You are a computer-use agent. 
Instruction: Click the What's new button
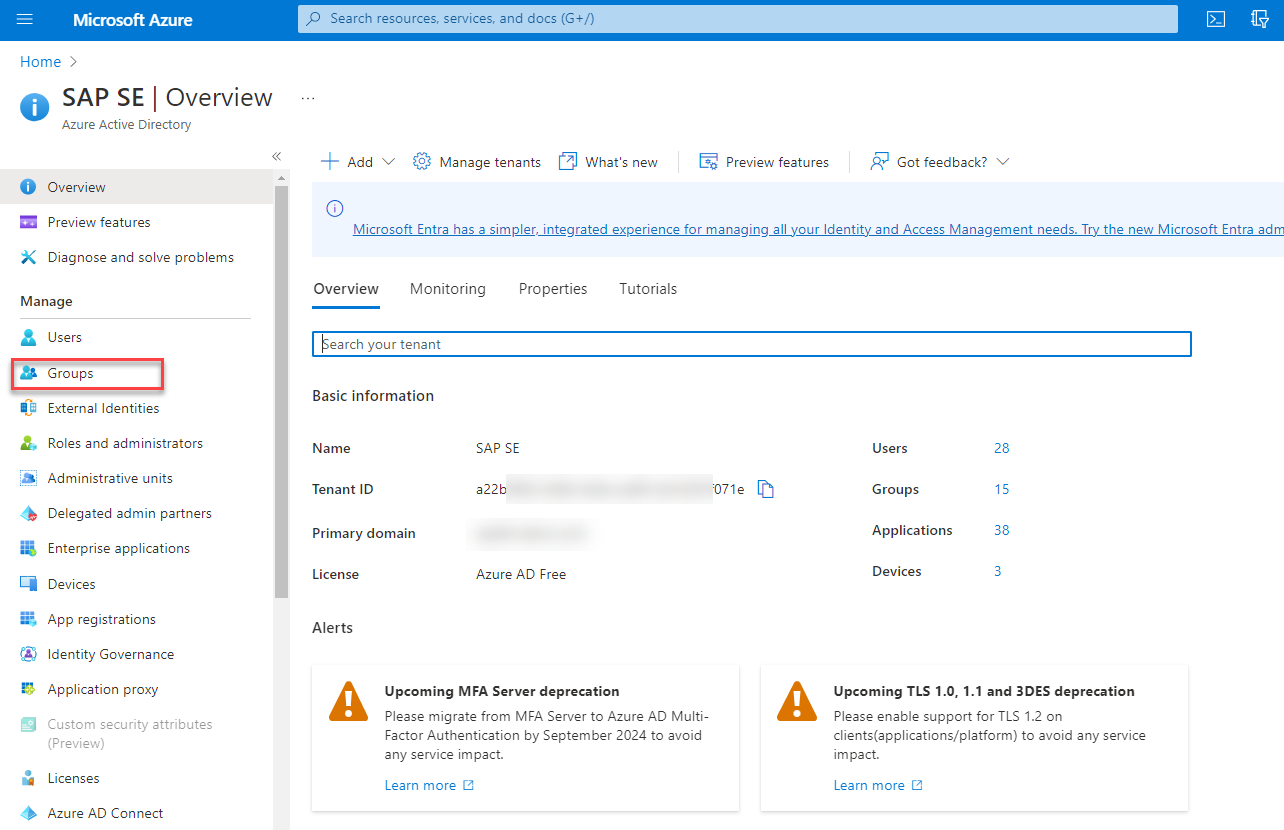click(x=608, y=162)
